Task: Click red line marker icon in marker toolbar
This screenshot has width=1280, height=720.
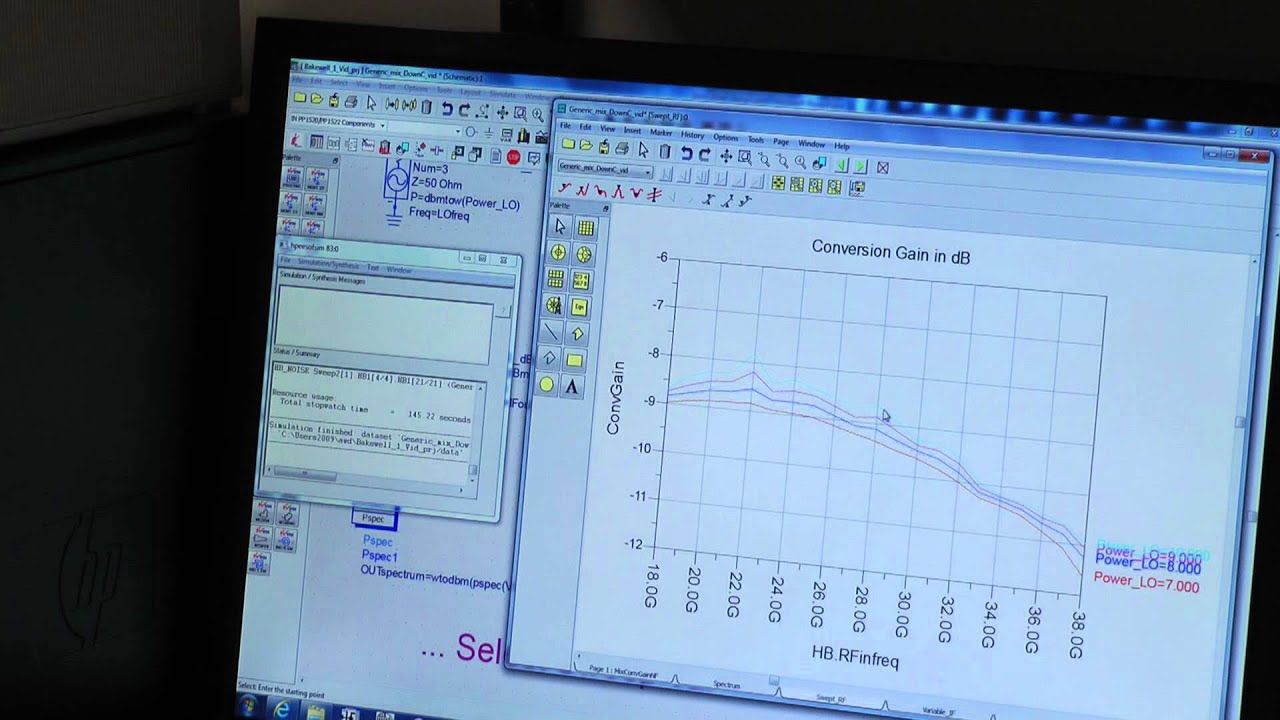Action: click(654, 195)
